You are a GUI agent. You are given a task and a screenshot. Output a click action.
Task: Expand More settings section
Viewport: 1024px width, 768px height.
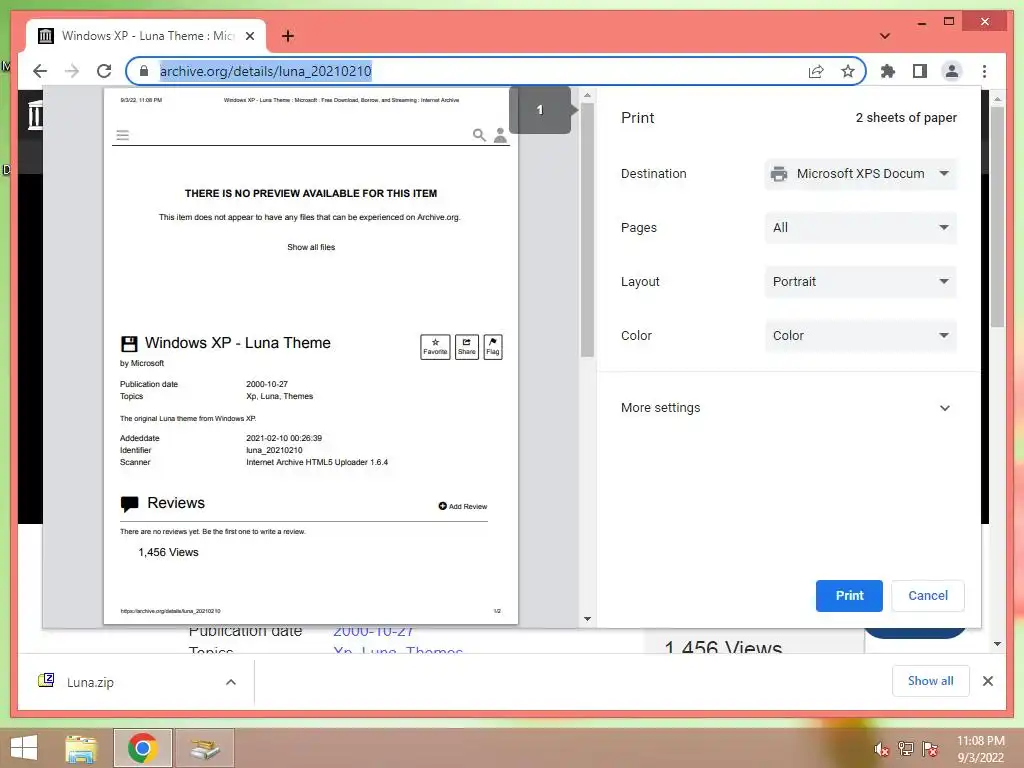(x=786, y=408)
